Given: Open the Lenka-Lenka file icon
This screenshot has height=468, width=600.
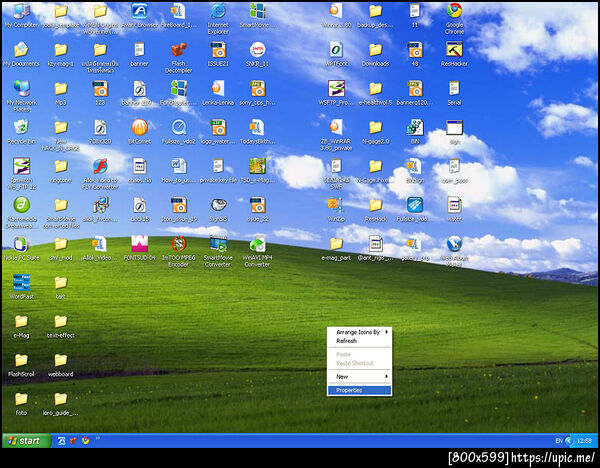Looking at the screenshot, I should tap(218, 93).
